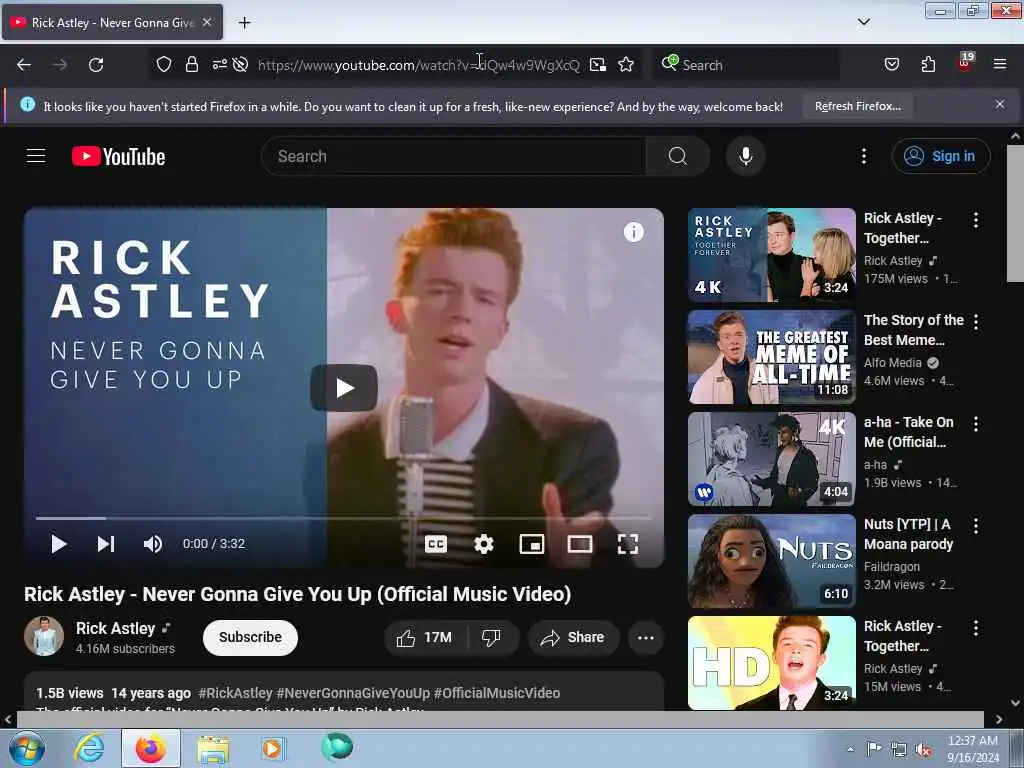Reload the page with the refresh icon
Screen dimensions: 1024x768
(x=96, y=65)
